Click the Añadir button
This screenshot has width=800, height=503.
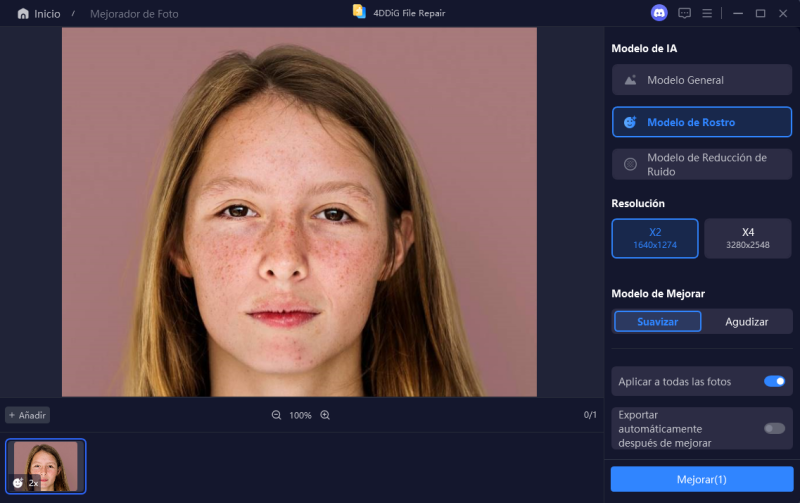28,415
